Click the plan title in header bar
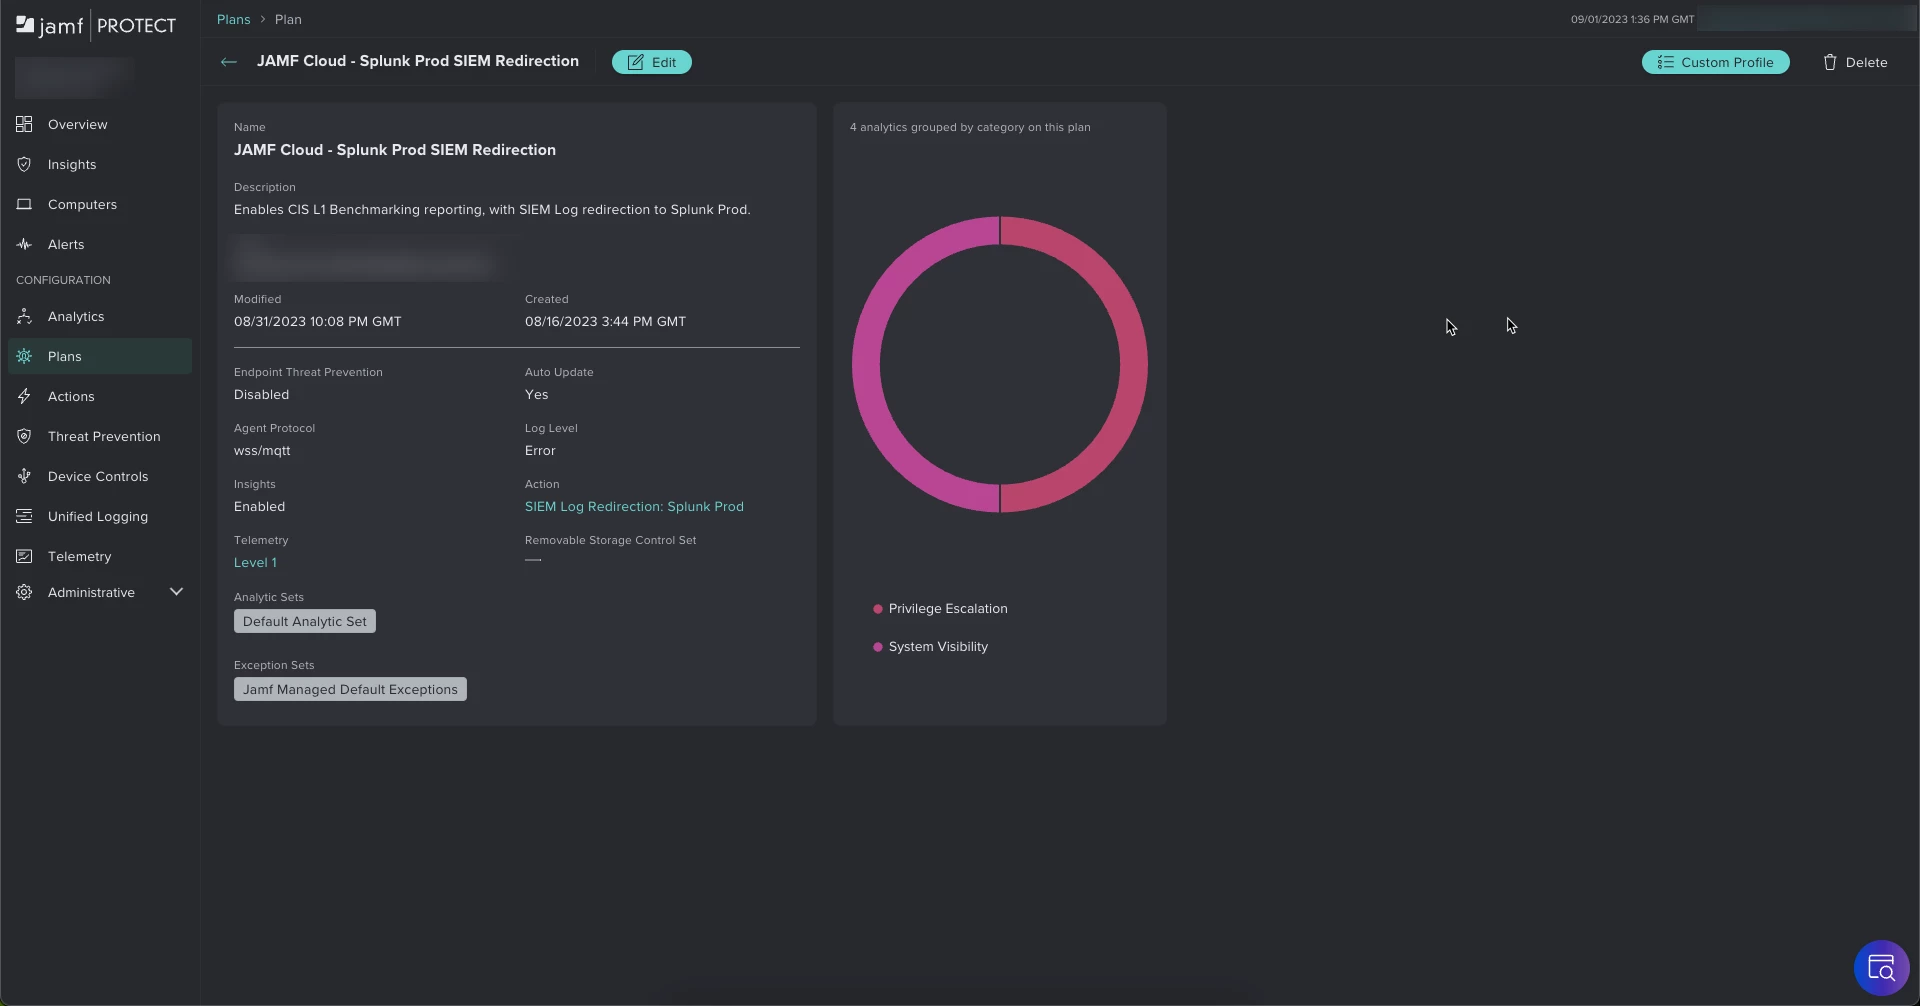 click(418, 61)
